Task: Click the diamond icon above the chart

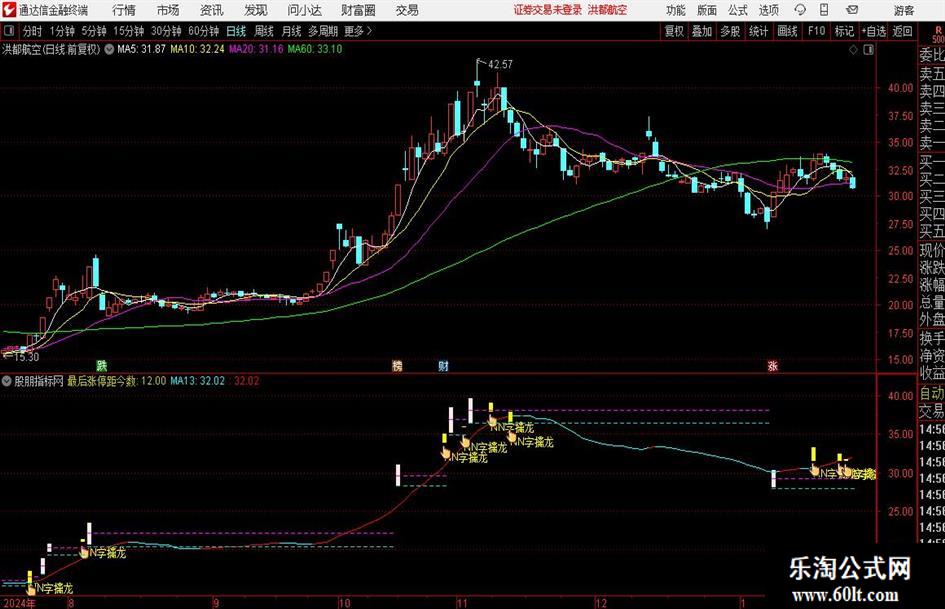Action: 853,50
